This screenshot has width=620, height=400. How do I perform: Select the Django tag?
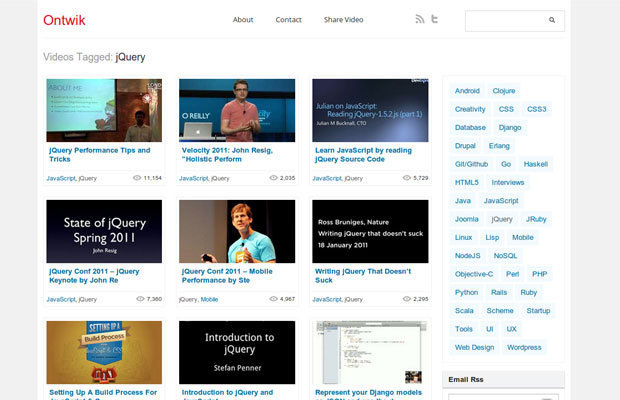tap(510, 127)
